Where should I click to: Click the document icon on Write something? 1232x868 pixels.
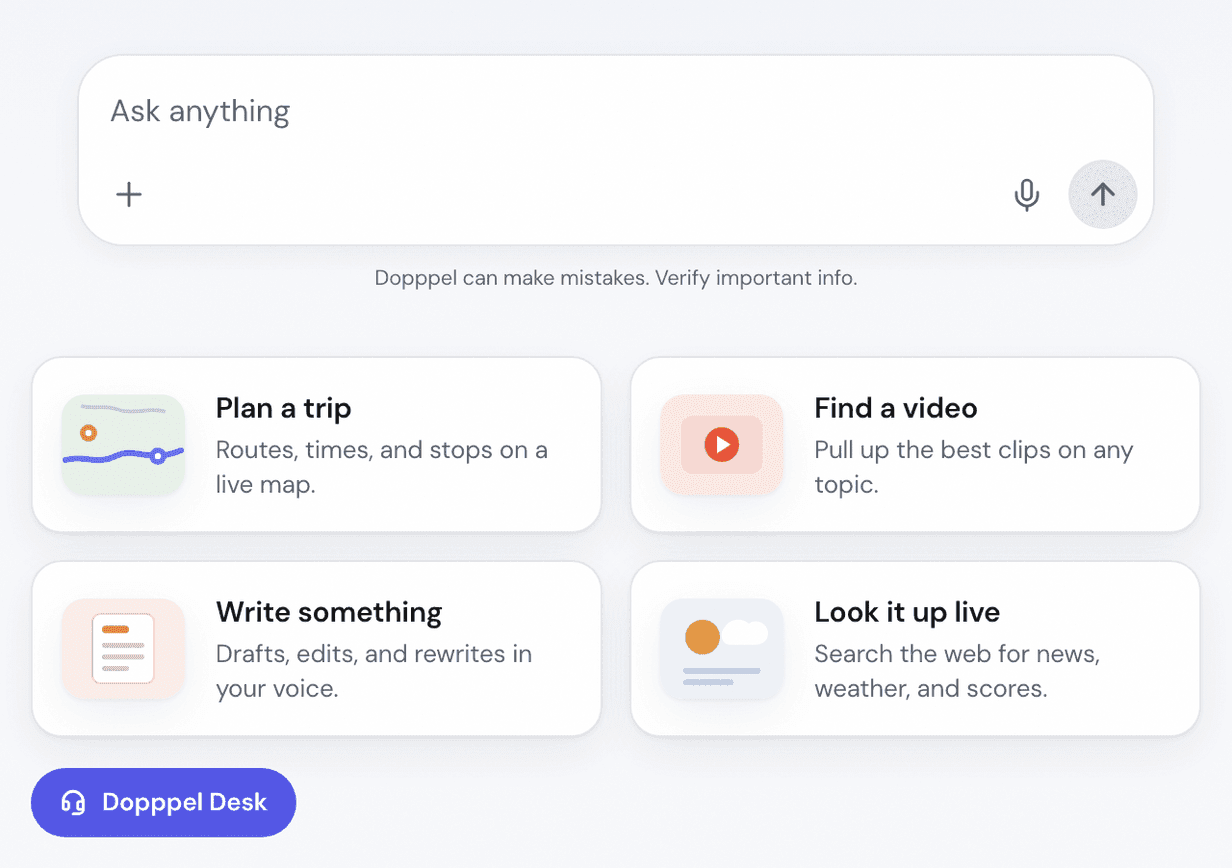pyautogui.click(x=123, y=648)
